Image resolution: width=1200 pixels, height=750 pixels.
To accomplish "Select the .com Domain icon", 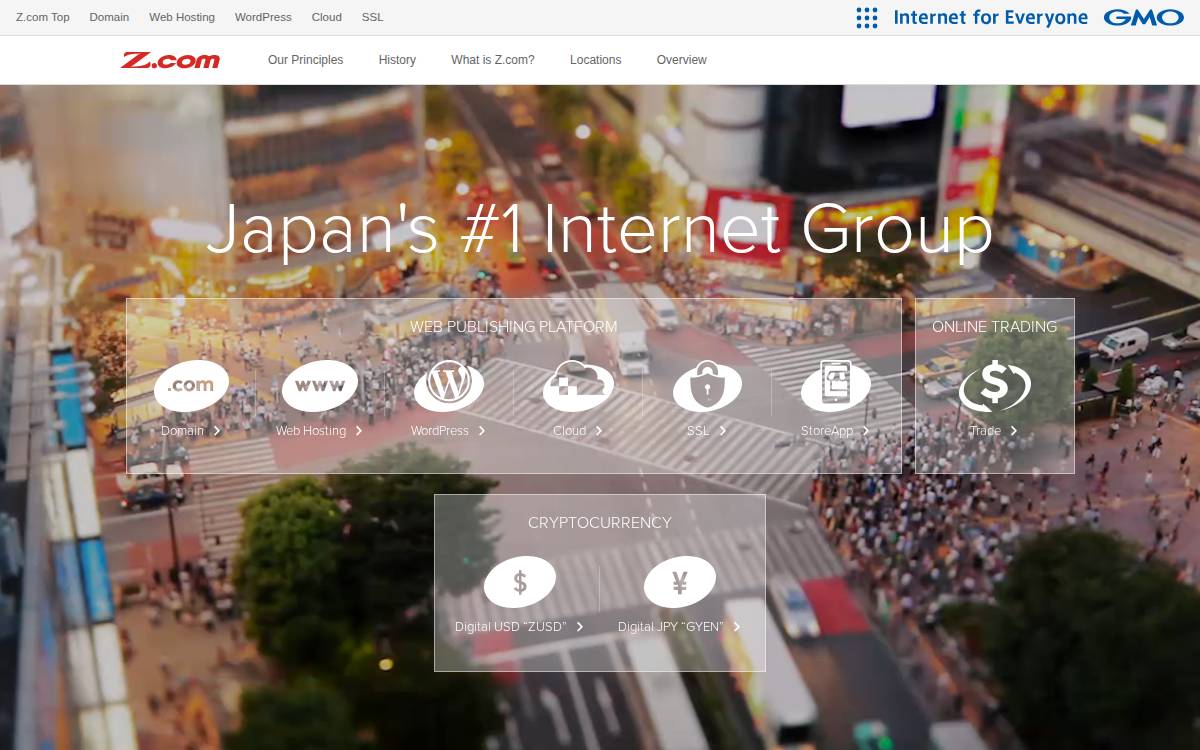I will 191,386.
